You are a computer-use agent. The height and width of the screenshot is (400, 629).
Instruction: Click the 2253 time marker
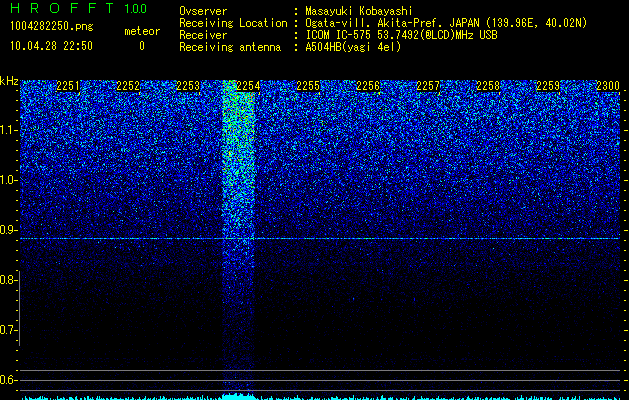[x=188, y=86]
